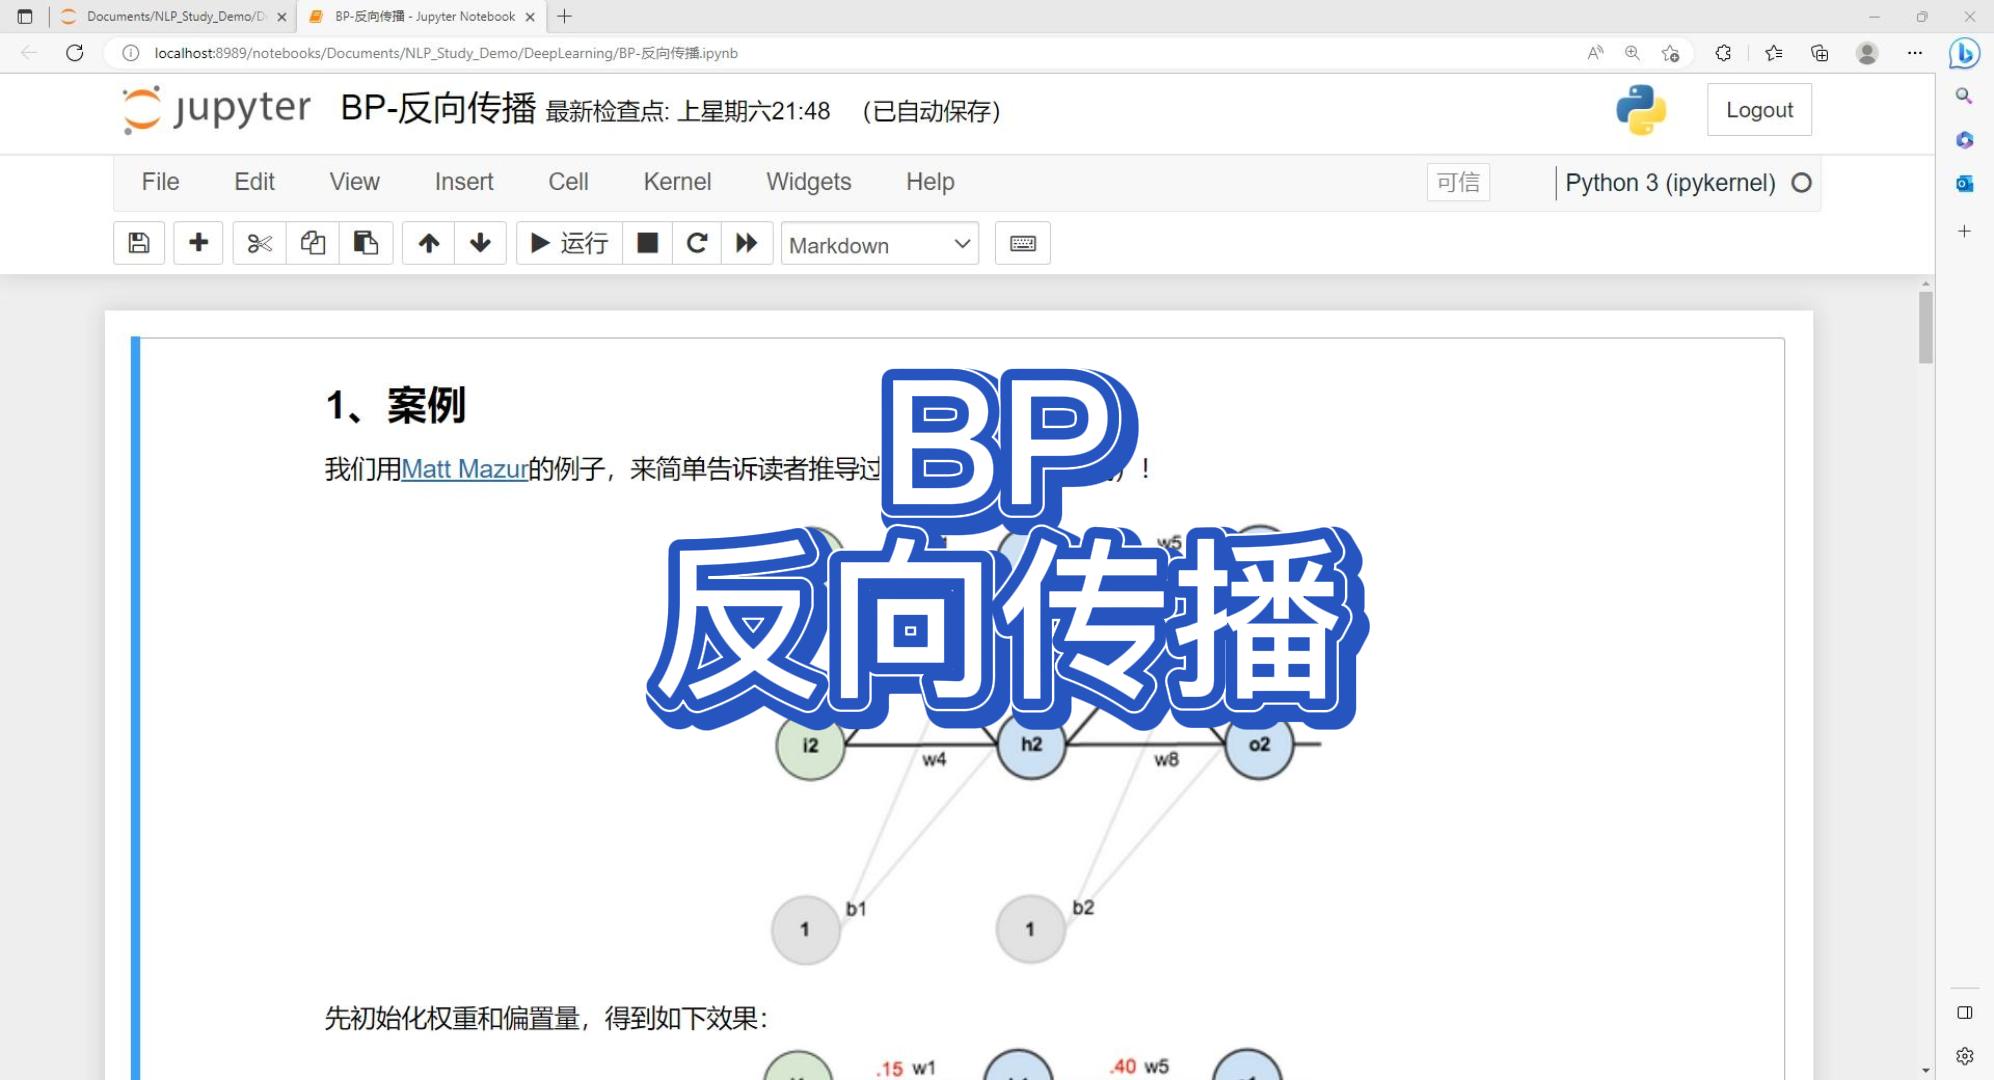Restart and run all with fast-forward icon
The image size is (1994, 1080).
(746, 243)
